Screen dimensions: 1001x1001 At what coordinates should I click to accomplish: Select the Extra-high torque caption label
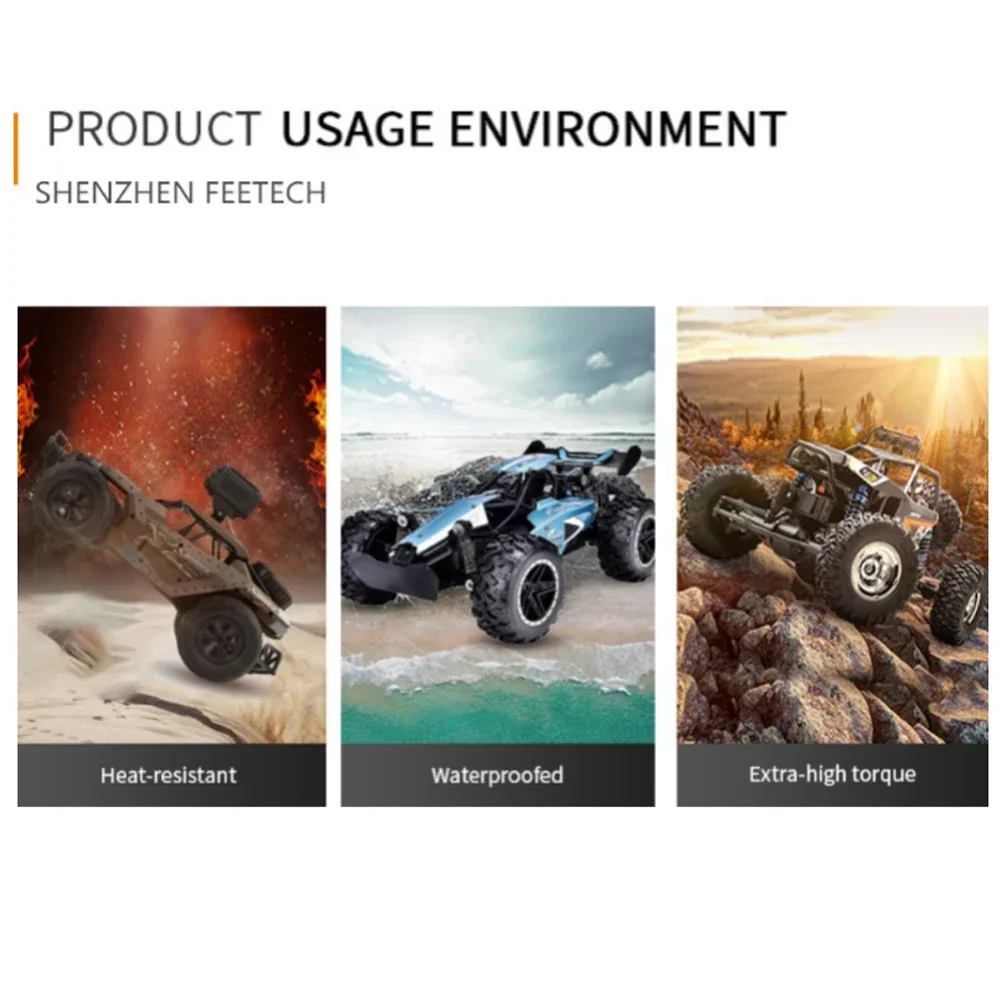832,774
